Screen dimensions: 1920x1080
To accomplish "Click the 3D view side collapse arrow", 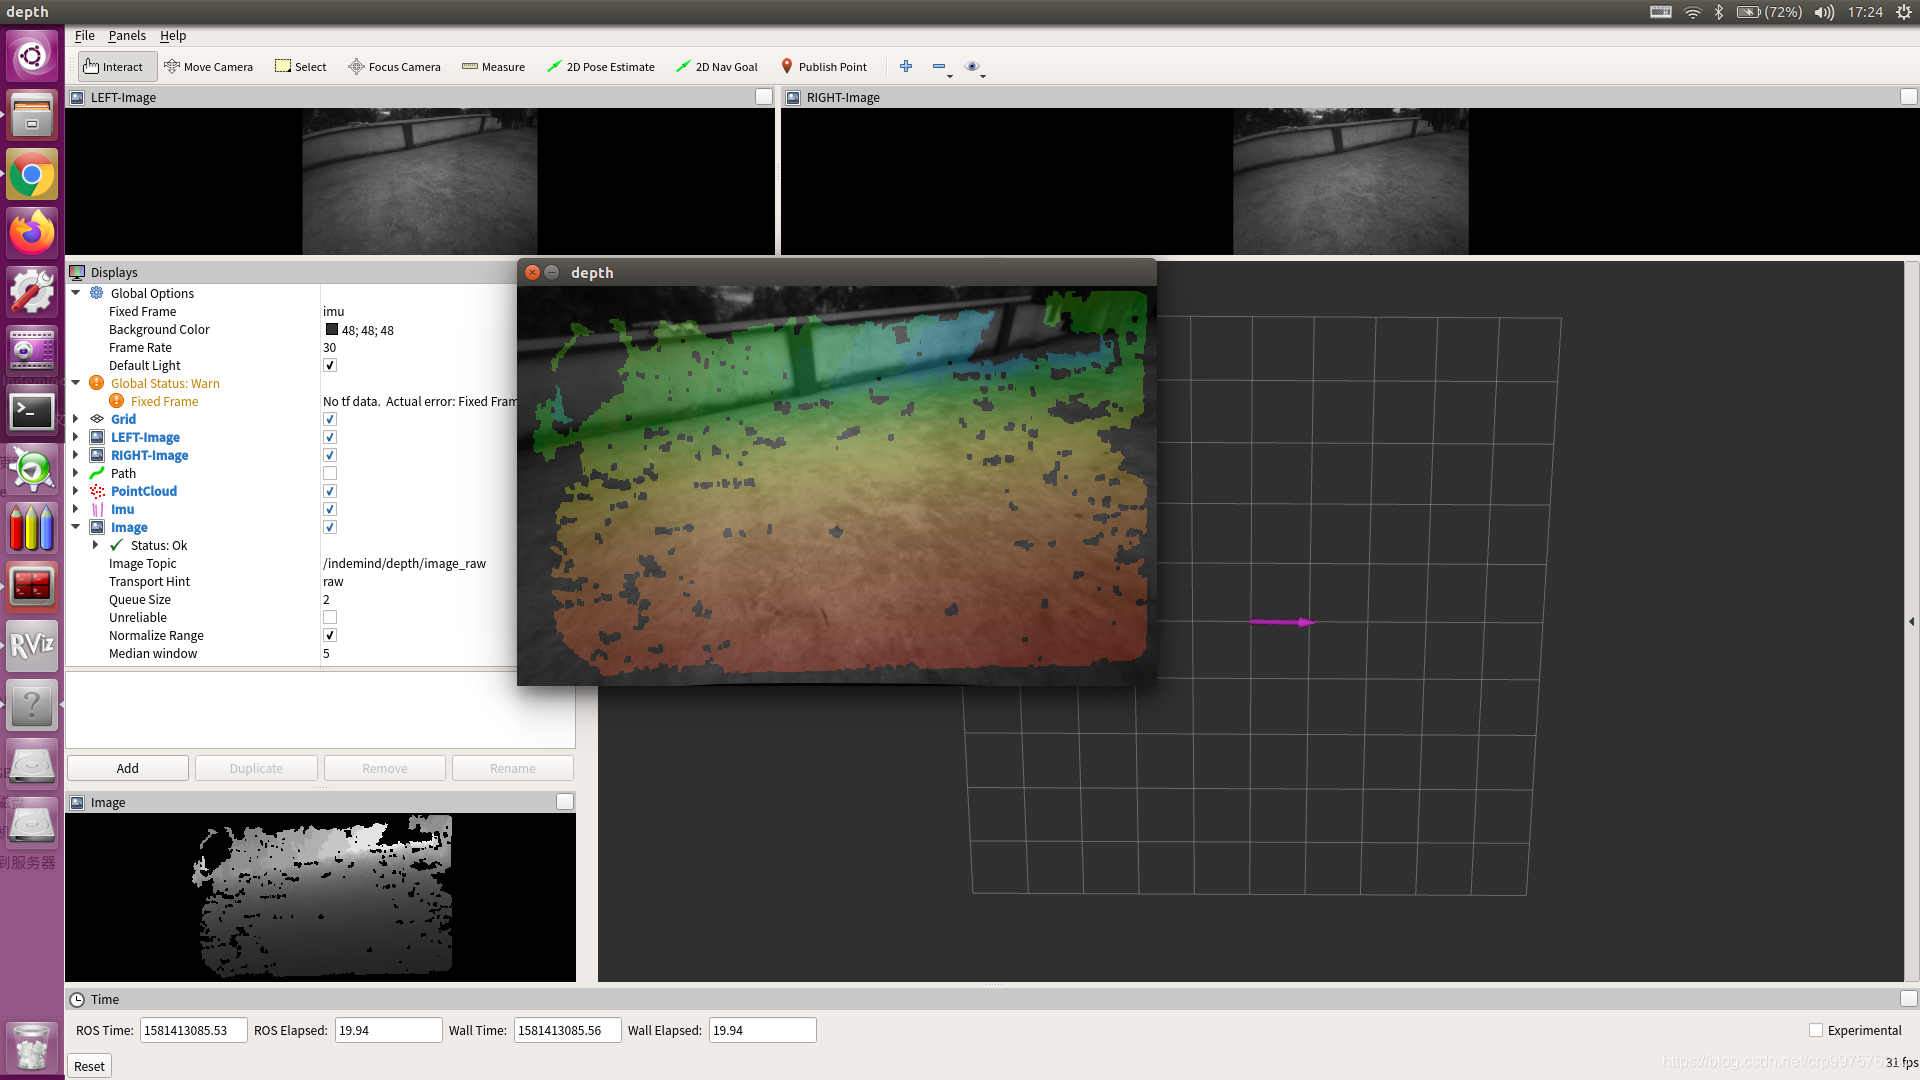I will 1912,622.
